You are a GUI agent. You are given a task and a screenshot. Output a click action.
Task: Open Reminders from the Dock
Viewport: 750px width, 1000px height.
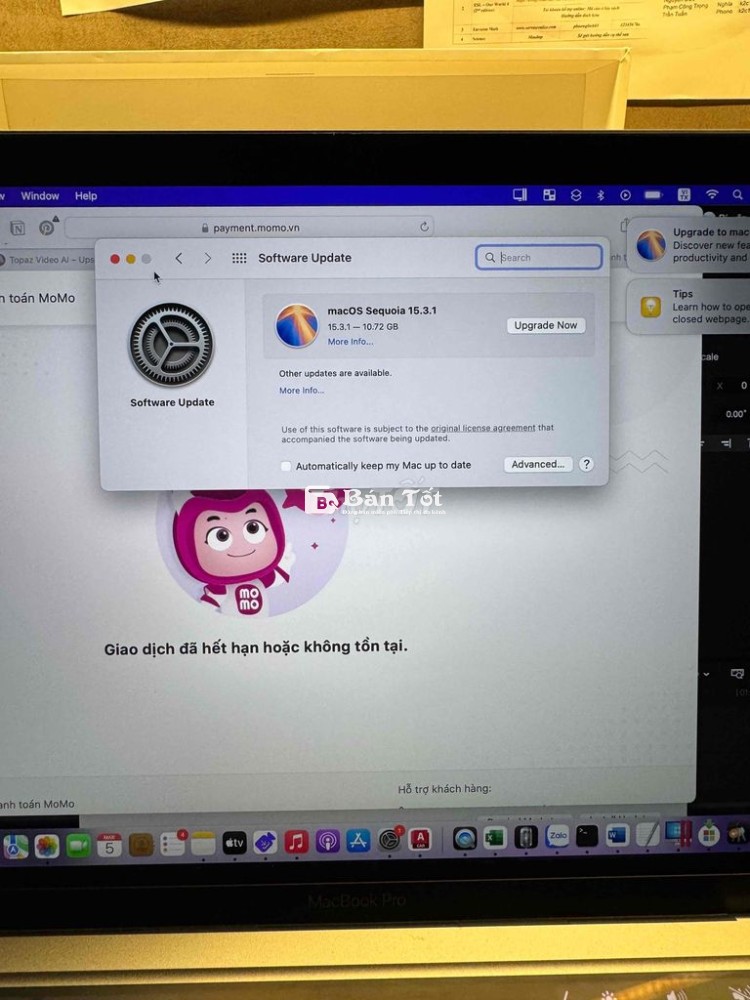click(172, 845)
